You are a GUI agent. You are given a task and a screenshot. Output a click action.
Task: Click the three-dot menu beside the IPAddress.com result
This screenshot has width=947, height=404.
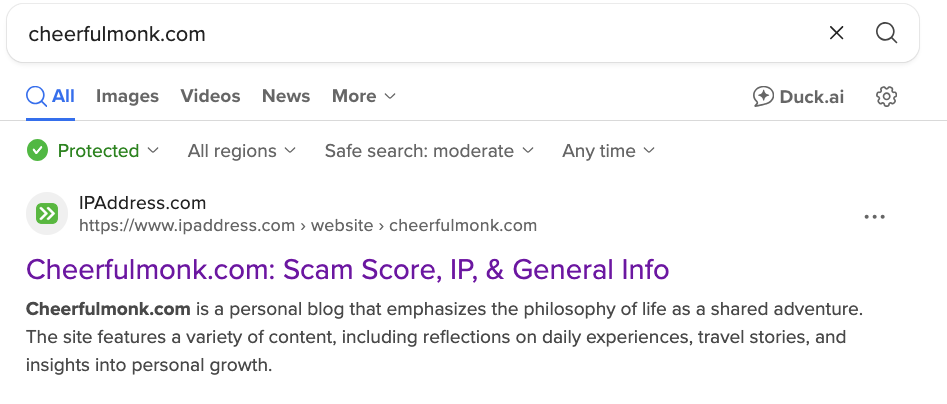pyautogui.click(x=874, y=216)
